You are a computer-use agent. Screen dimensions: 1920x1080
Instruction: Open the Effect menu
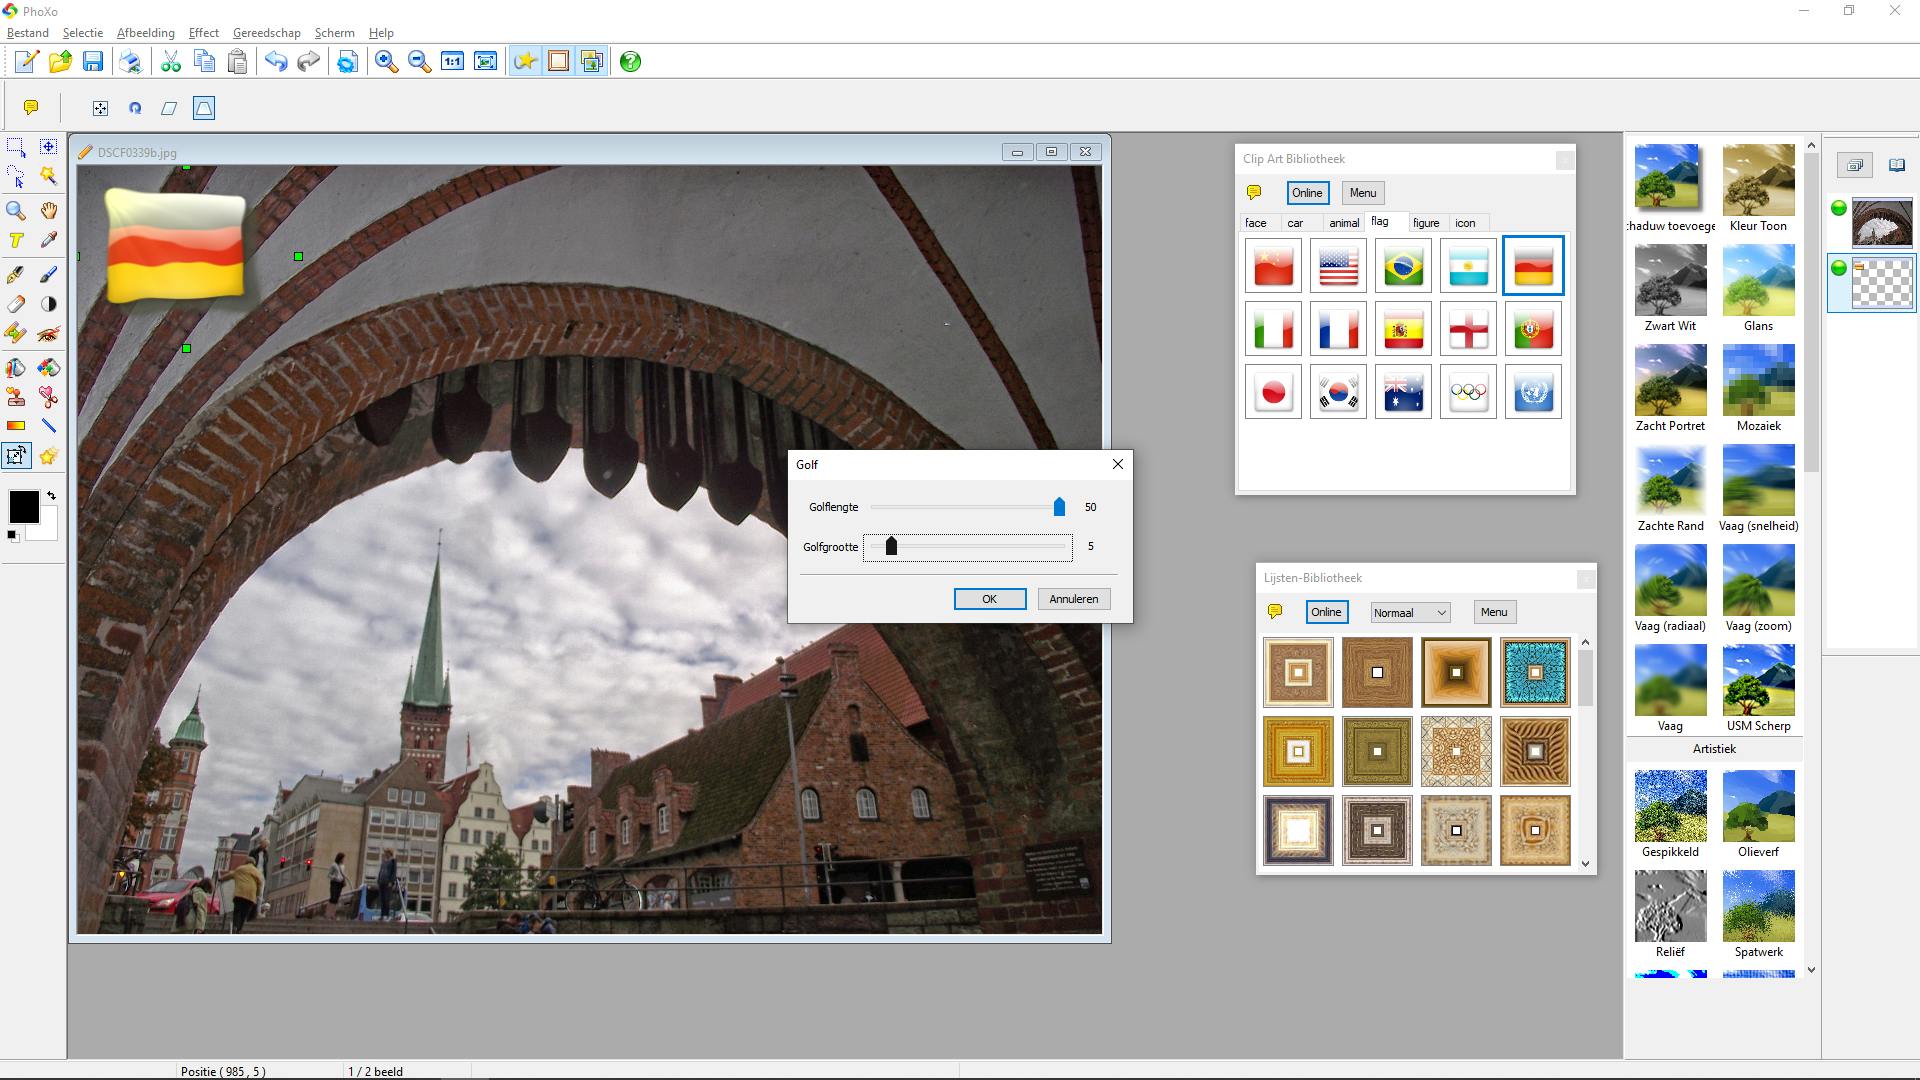pyautogui.click(x=203, y=33)
